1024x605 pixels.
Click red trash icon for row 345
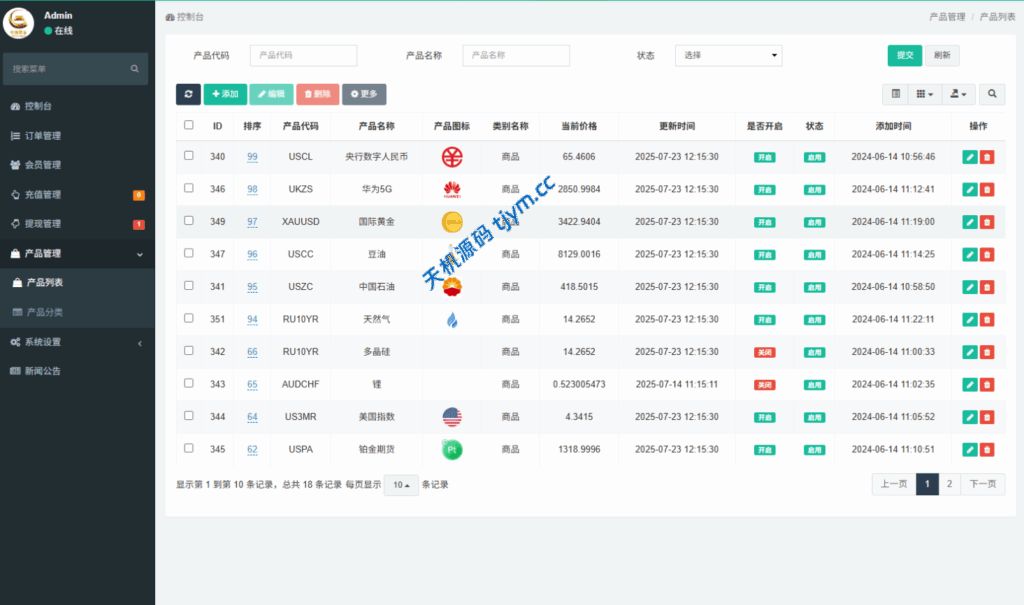pyautogui.click(x=987, y=449)
